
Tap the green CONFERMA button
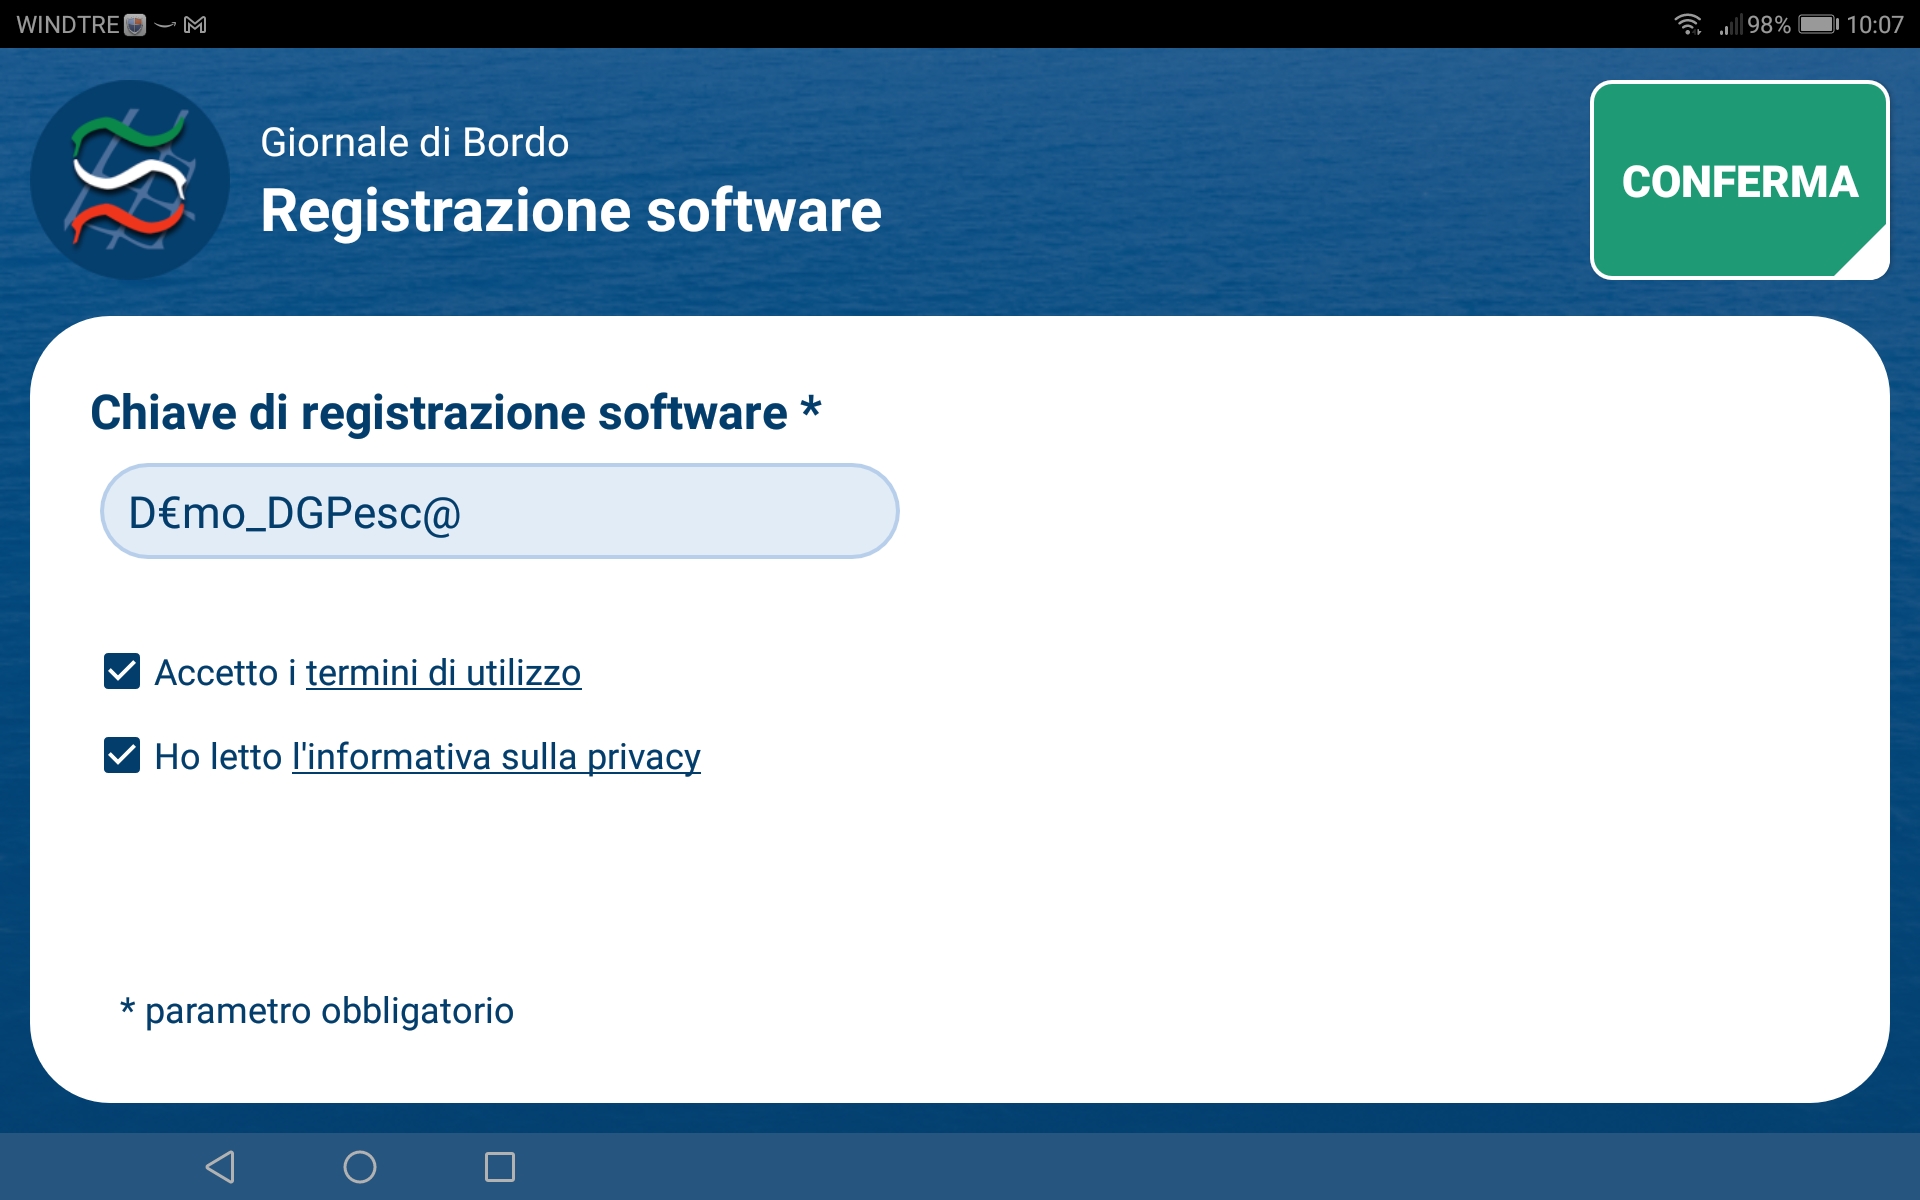(1738, 180)
